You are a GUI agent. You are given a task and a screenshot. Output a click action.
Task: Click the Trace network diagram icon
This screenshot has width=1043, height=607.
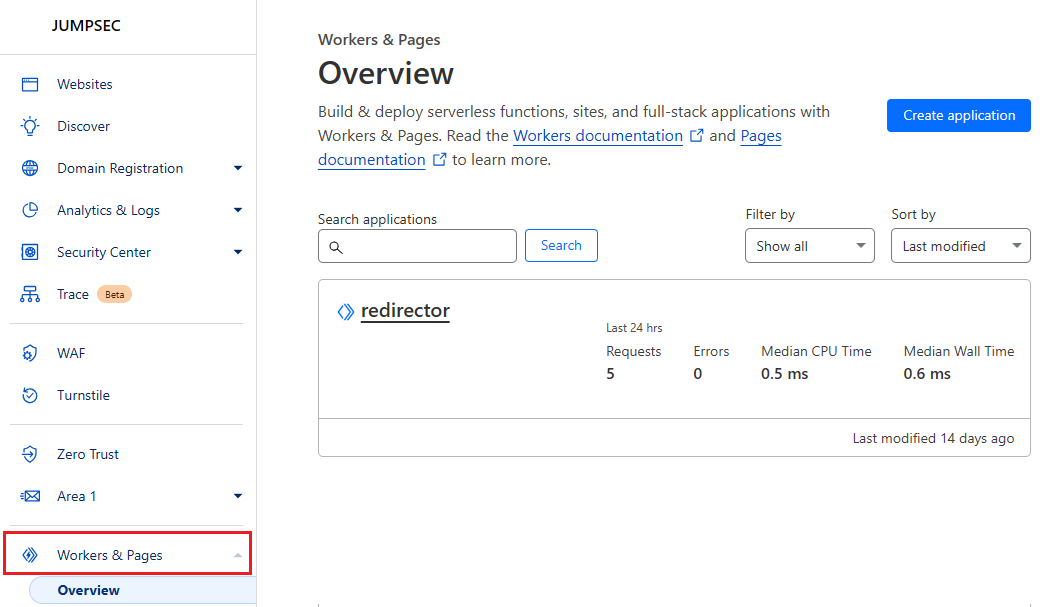point(30,295)
